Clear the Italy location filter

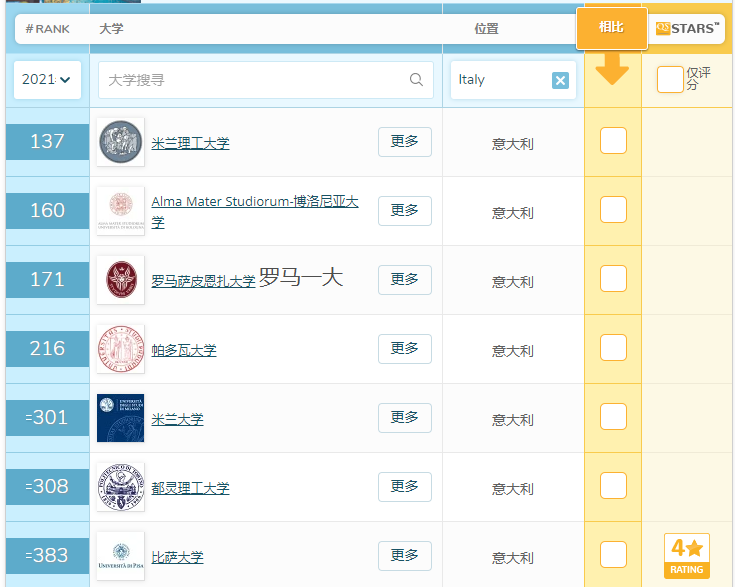tap(560, 80)
